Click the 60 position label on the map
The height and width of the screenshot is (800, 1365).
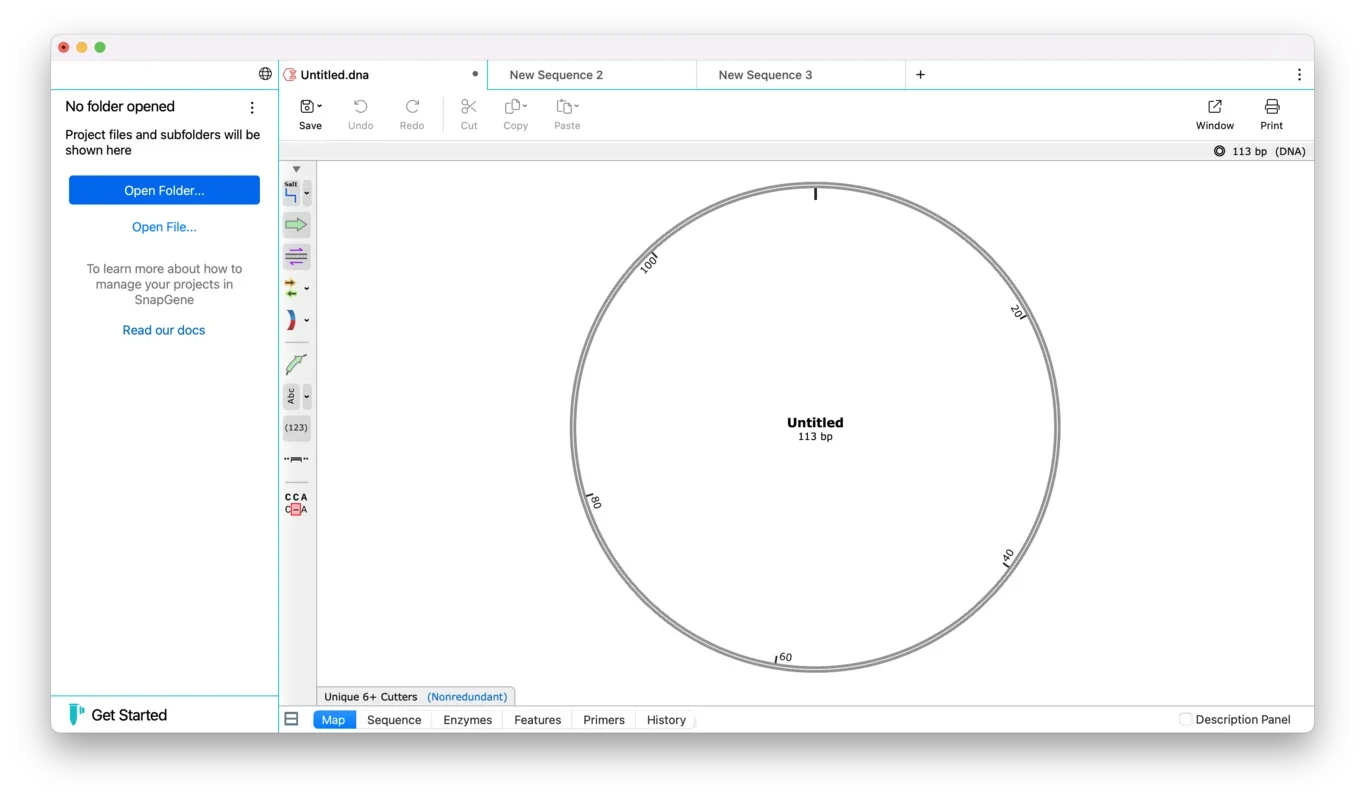pyautogui.click(x=785, y=657)
